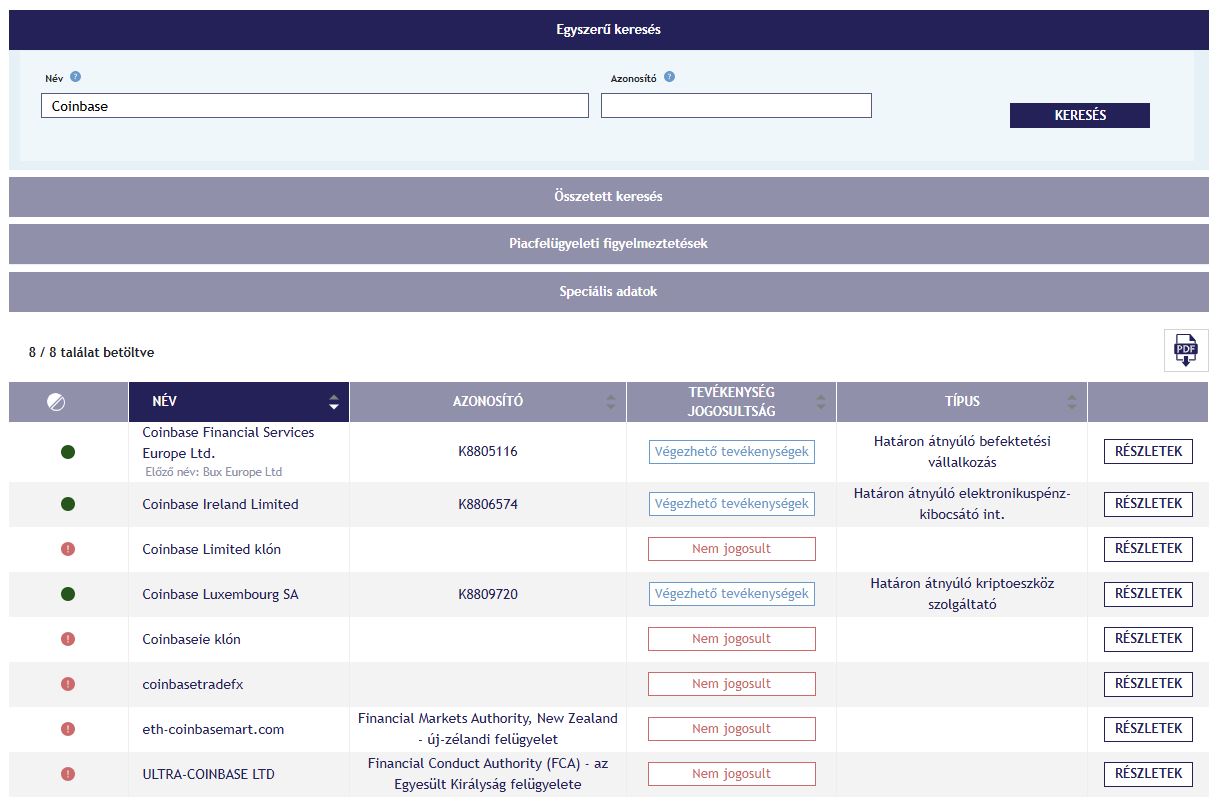Open RÉSZLETEK for Coinbase Financial Services Europe
The height and width of the screenshot is (808, 1220).
point(1148,451)
